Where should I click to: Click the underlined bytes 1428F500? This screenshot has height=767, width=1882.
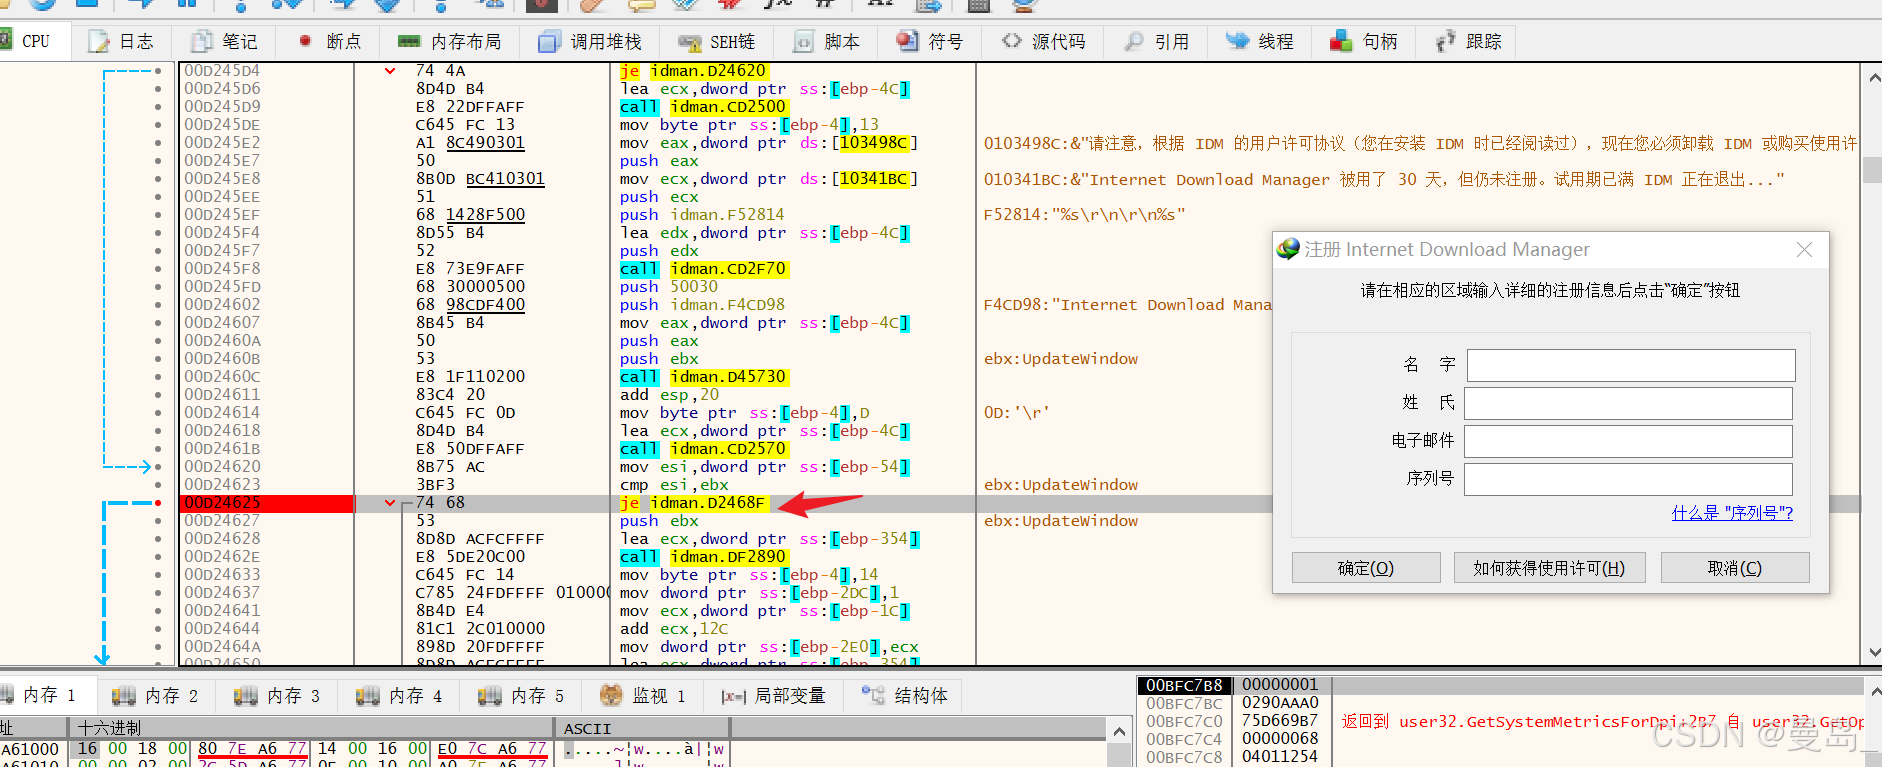coord(485,215)
